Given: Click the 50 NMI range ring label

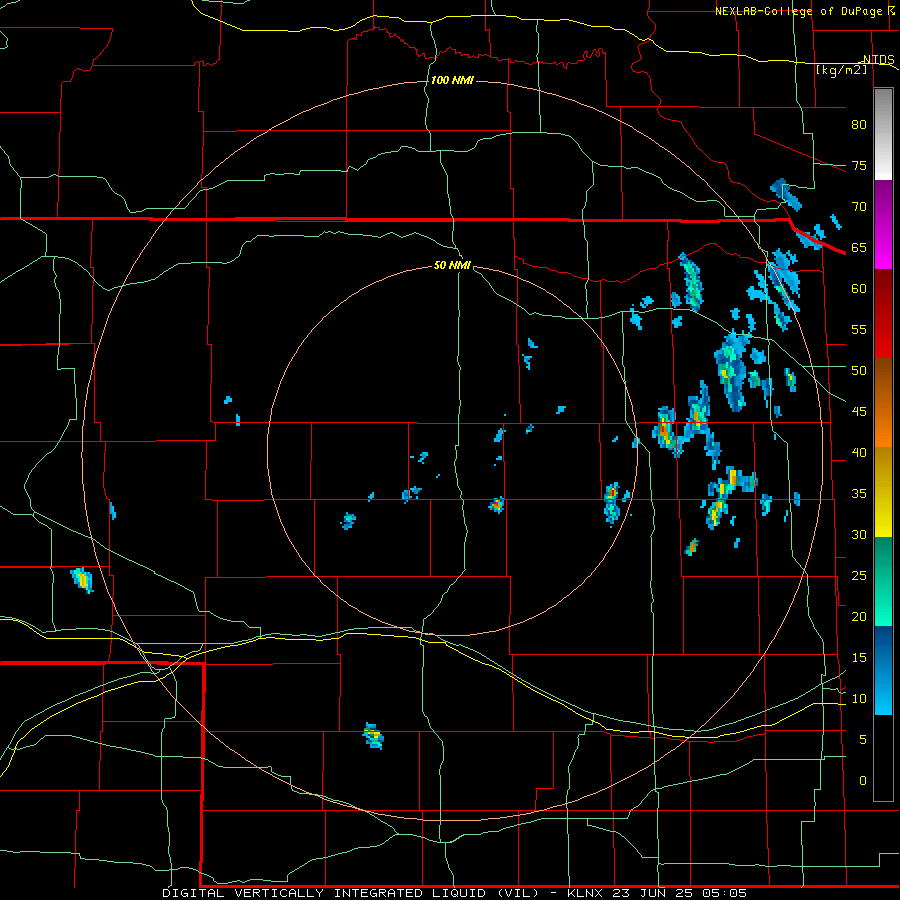Looking at the screenshot, I should coord(452,265).
